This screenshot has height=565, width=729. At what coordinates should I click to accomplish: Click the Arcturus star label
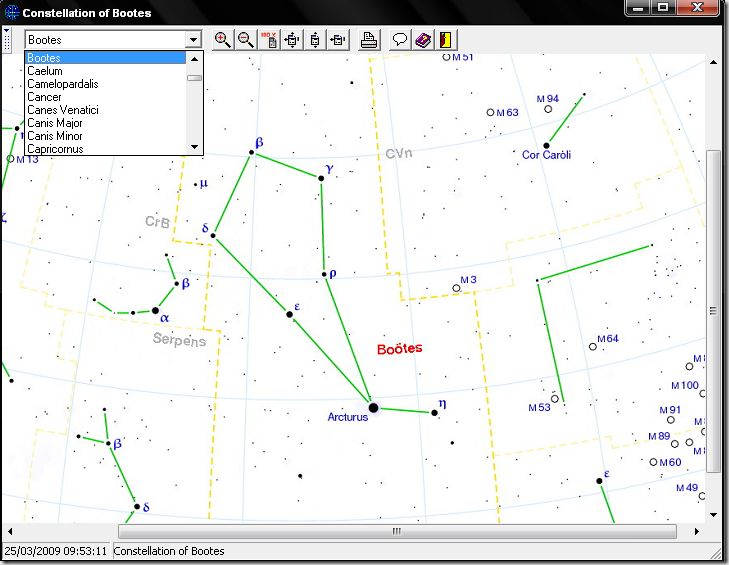(348, 417)
